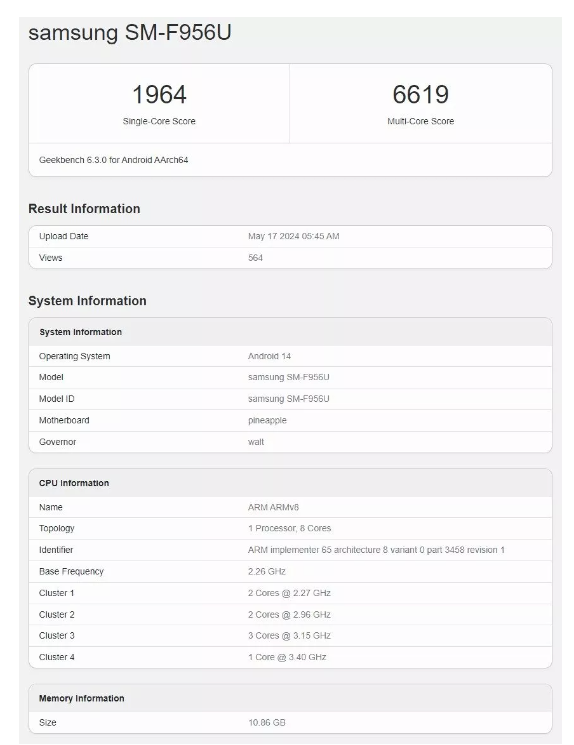Click the Topology label

[x=57, y=528]
